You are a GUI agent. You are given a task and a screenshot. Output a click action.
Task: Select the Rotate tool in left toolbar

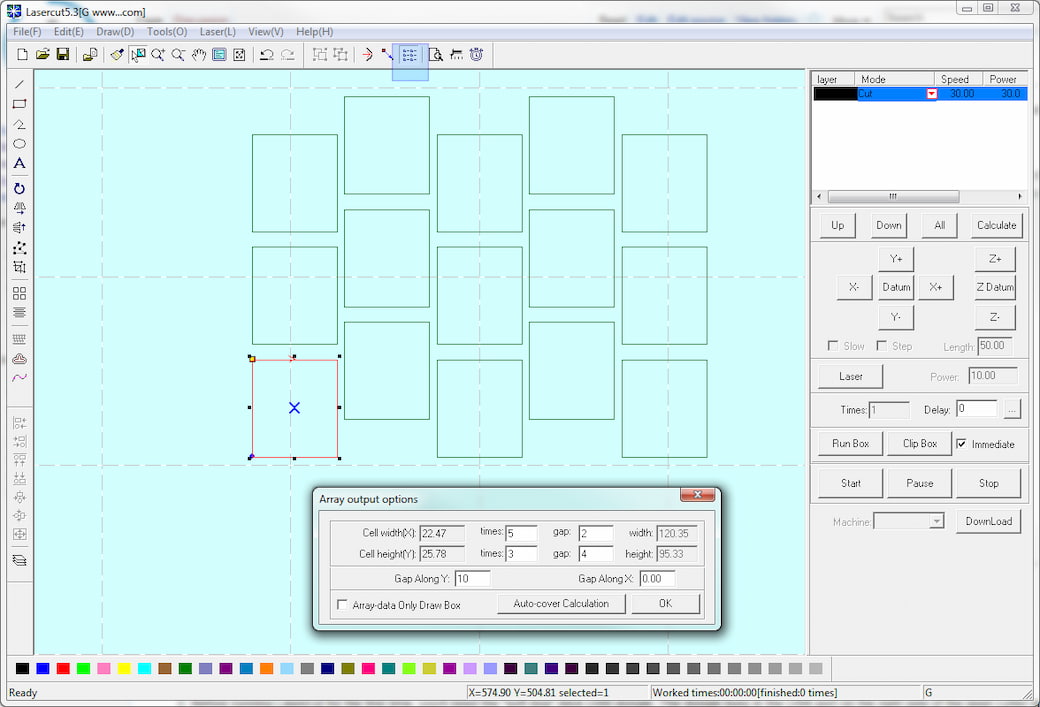(x=19, y=188)
